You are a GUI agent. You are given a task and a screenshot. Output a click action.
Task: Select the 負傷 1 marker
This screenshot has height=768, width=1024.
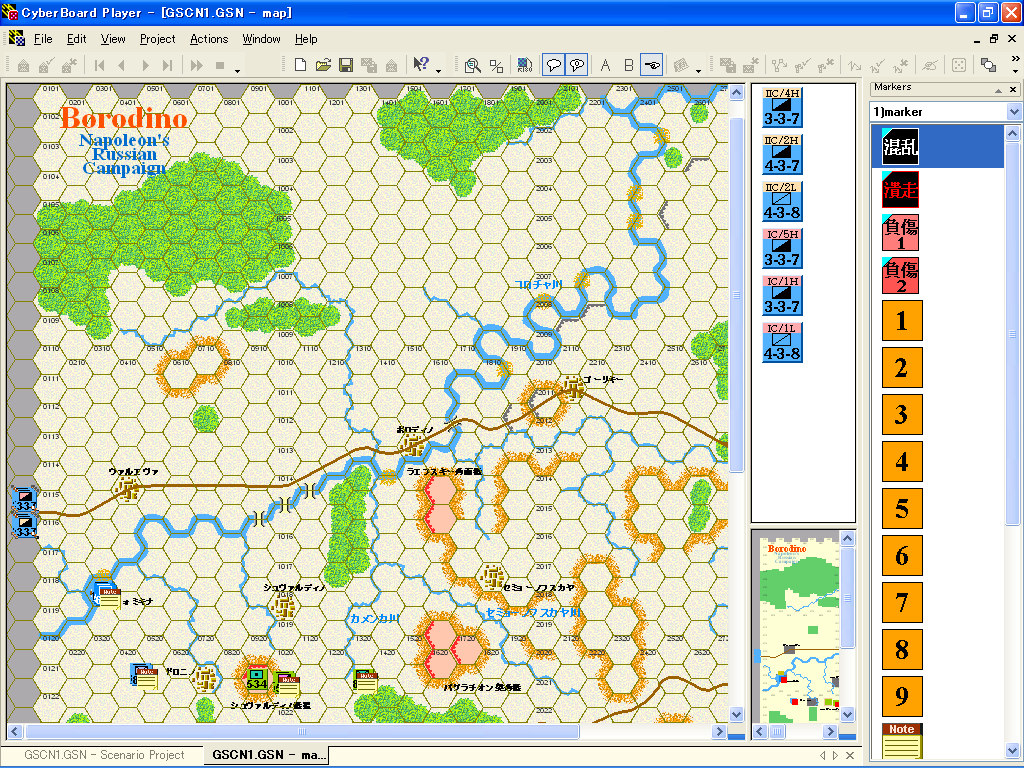[x=901, y=232]
